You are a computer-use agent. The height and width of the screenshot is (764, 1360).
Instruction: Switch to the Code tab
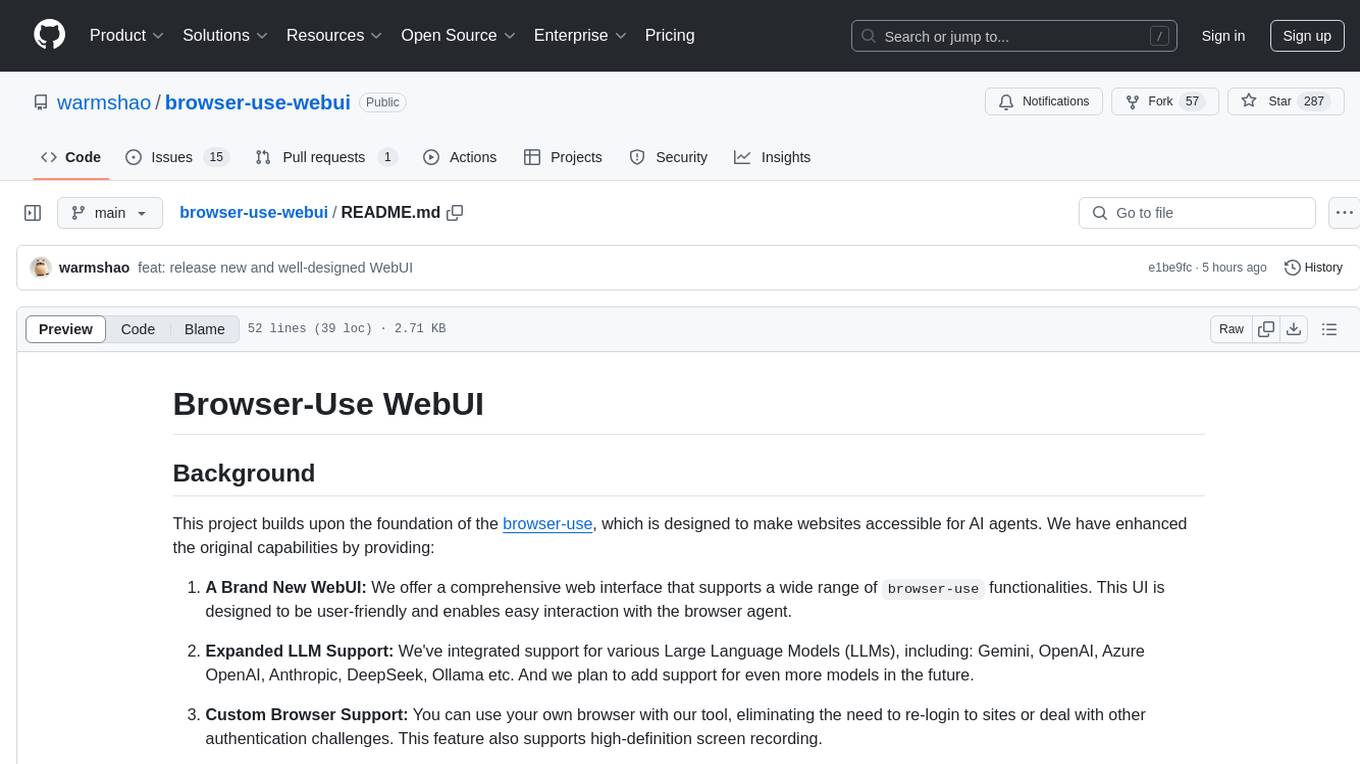pos(71,157)
